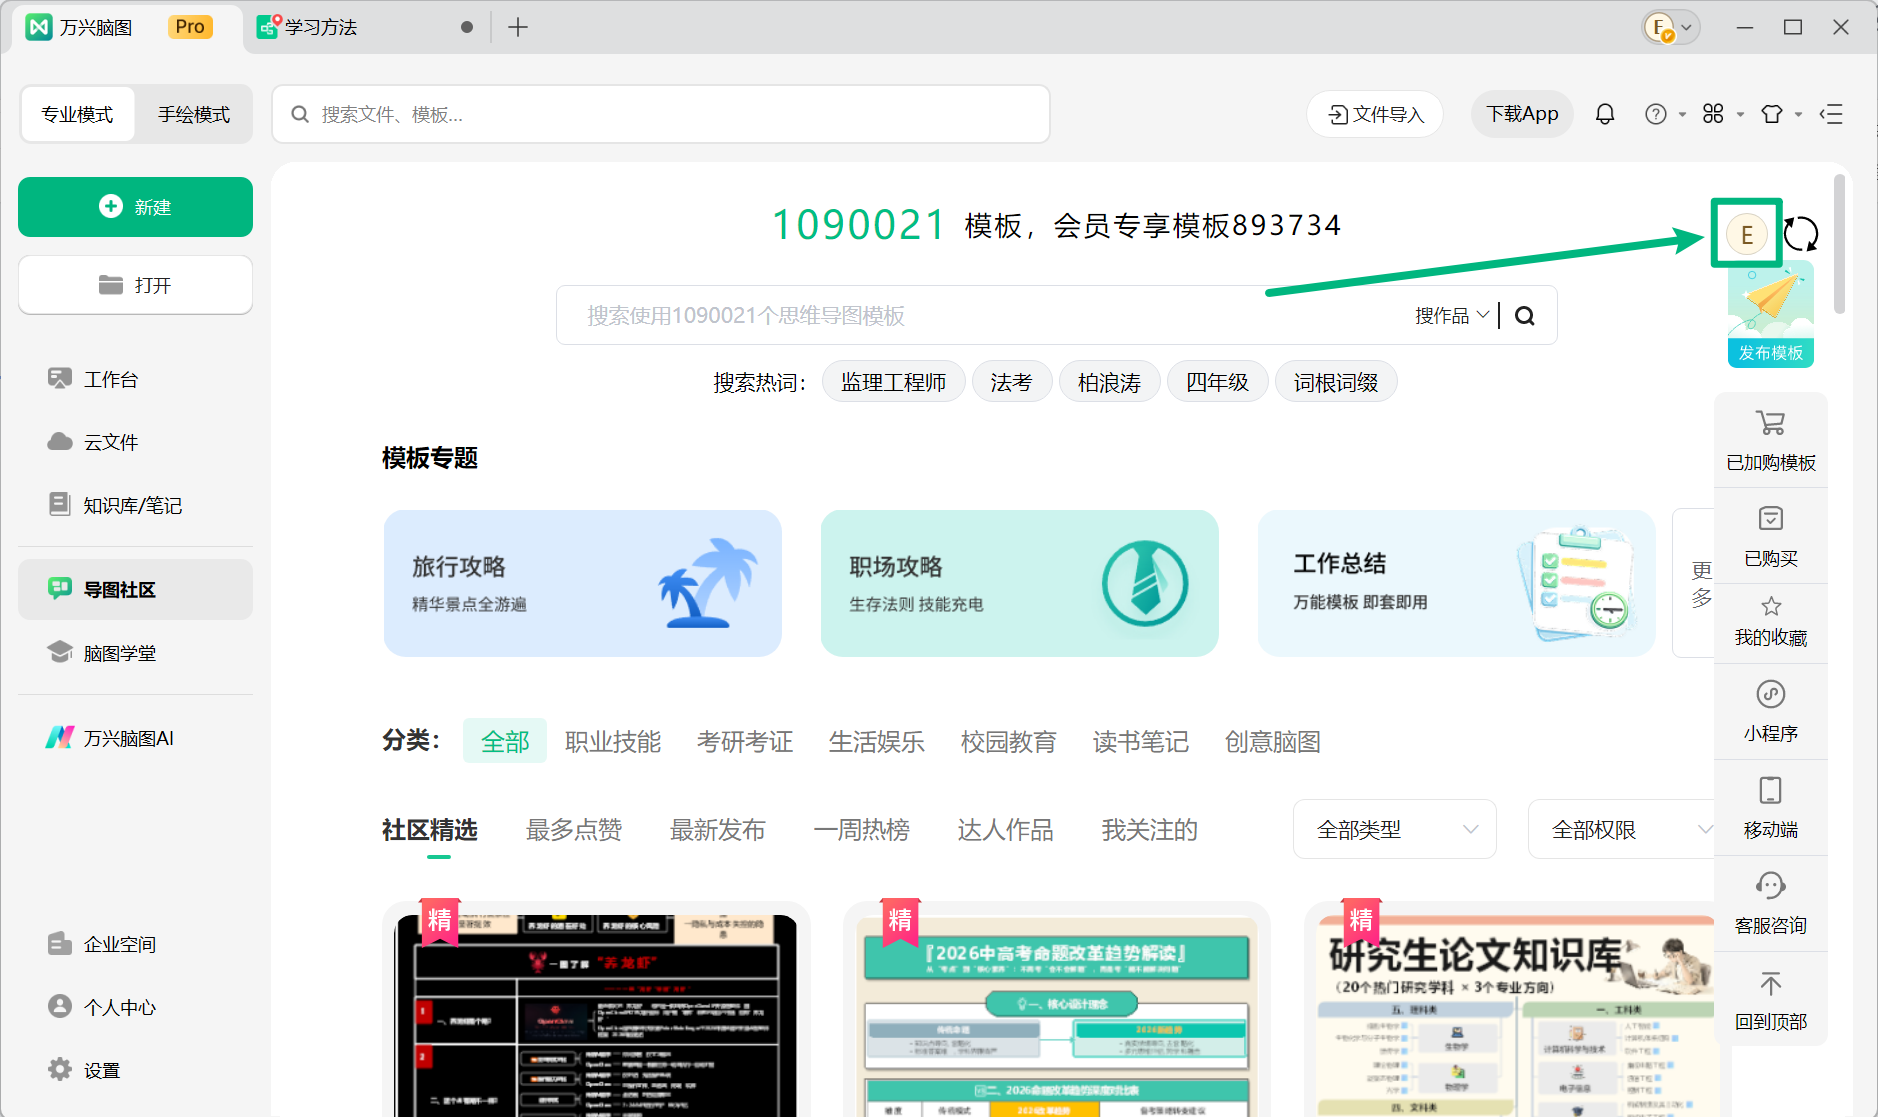Select the 万兴脑图 home tab

coord(125,27)
